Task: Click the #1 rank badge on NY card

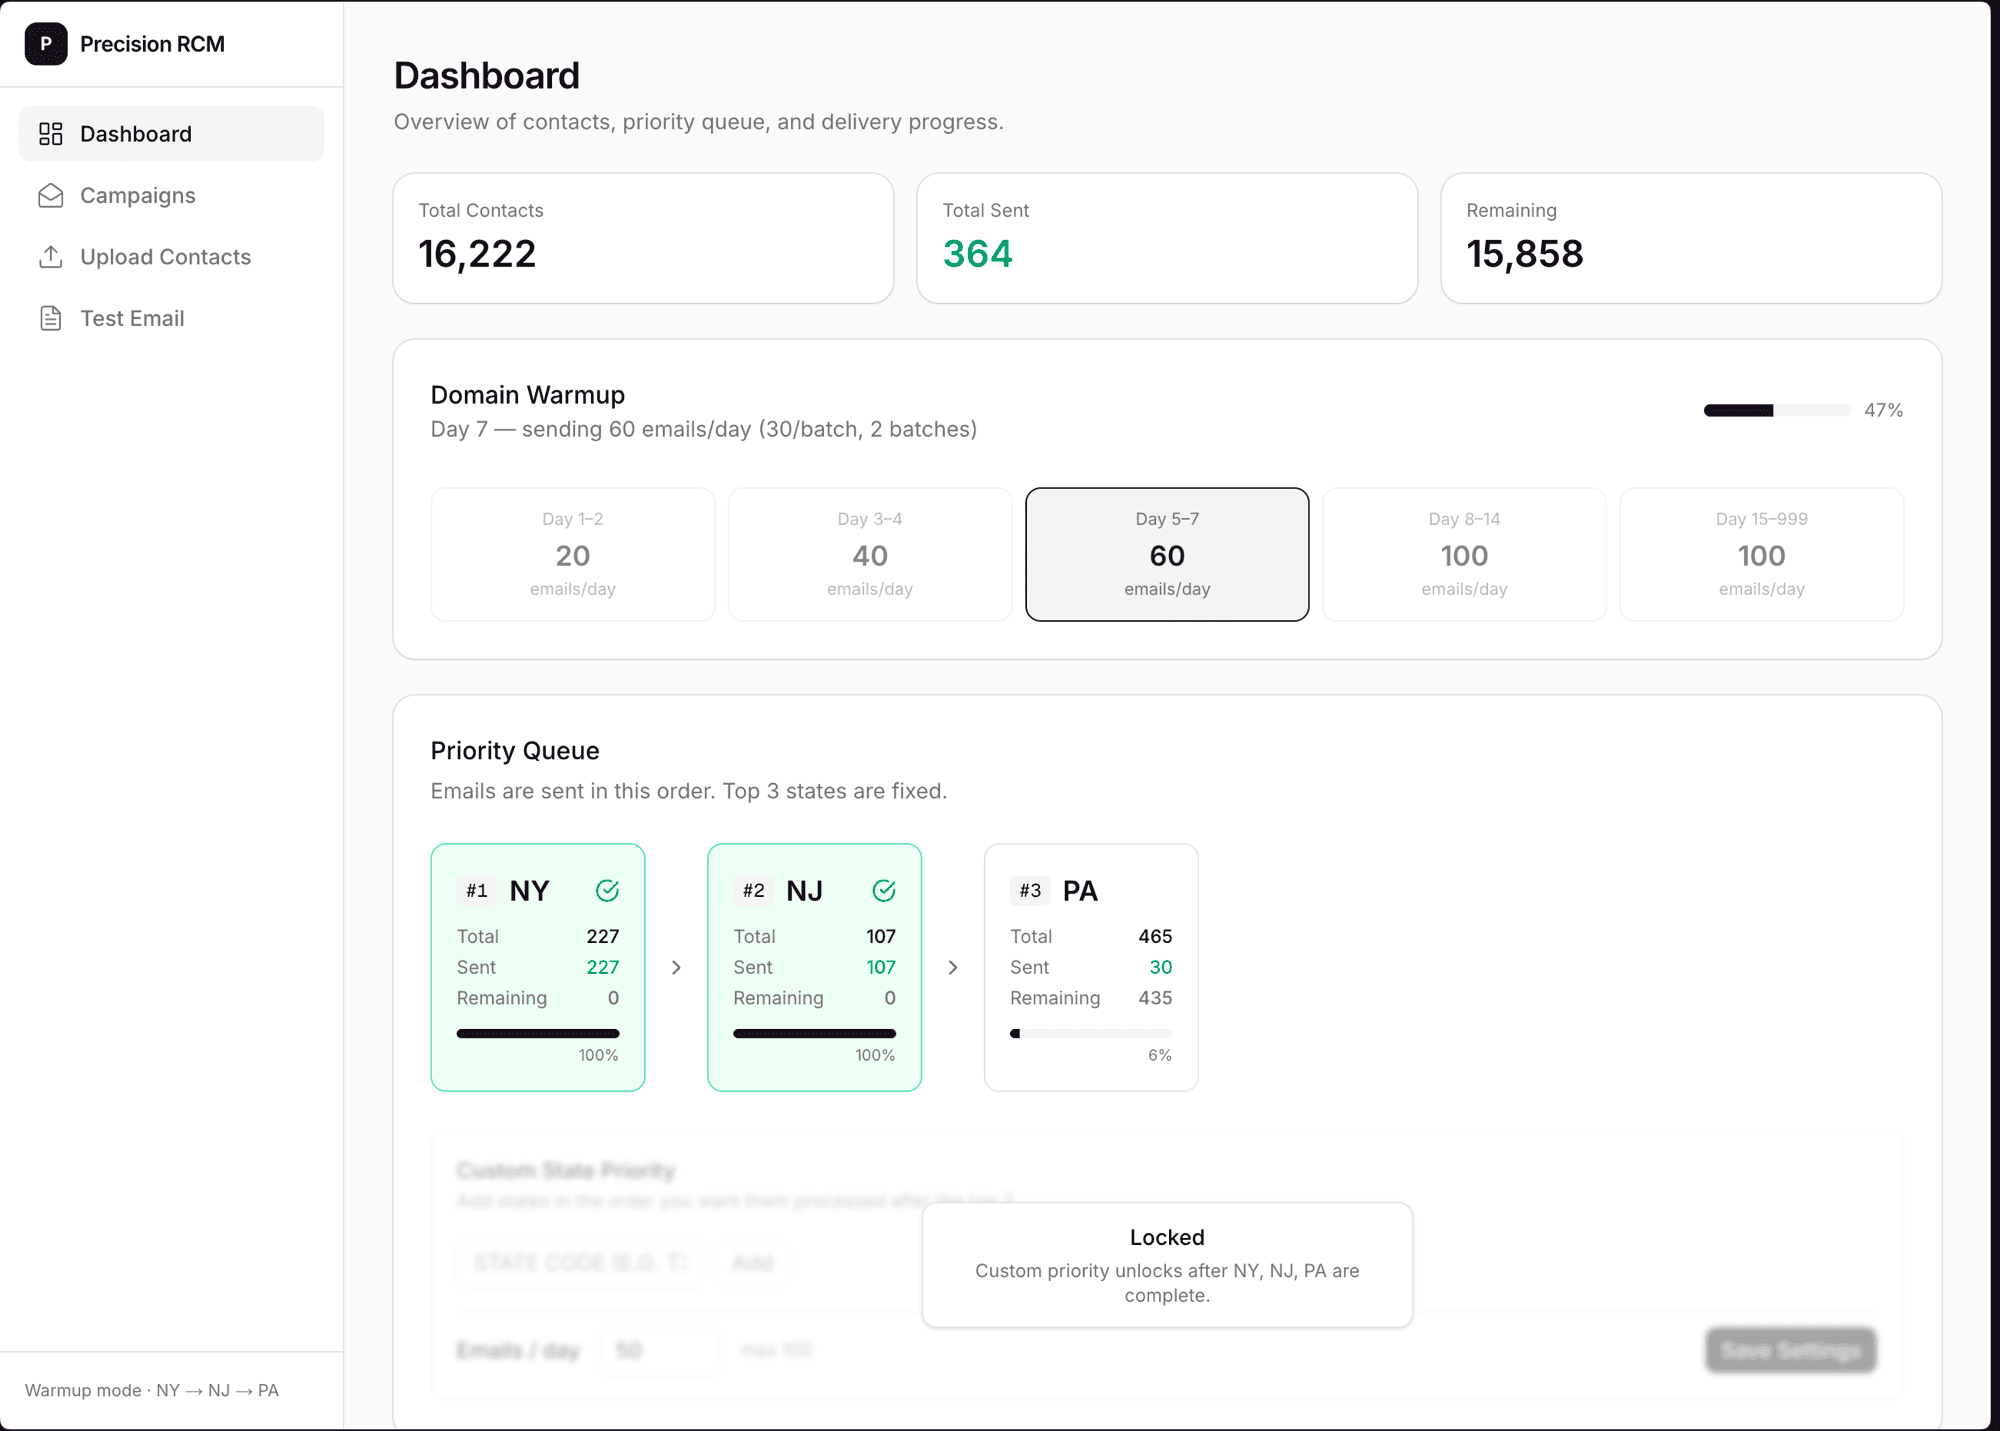Action: click(477, 890)
